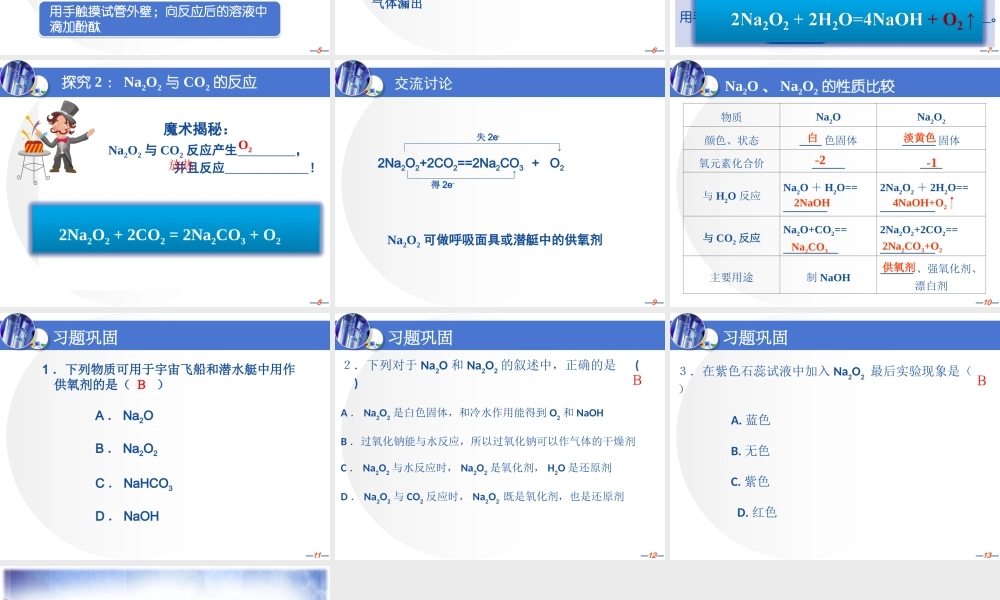Viewport: 1000px width, 600px height.
Task: Click the 颜色、状态 row label
Action: pyautogui.click(x=731, y=140)
